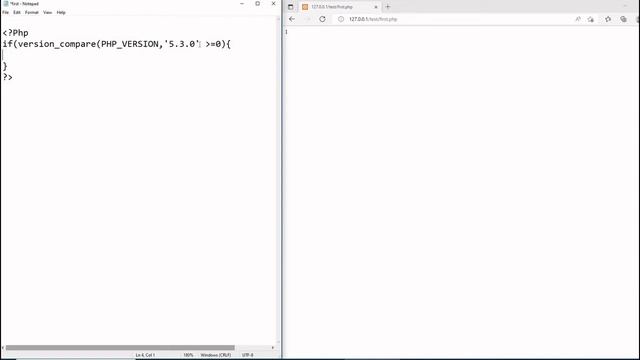The width and height of the screenshot is (640, 360).
Task: Click the '<?Php' line in Notepad
Action: click(16, 33)
